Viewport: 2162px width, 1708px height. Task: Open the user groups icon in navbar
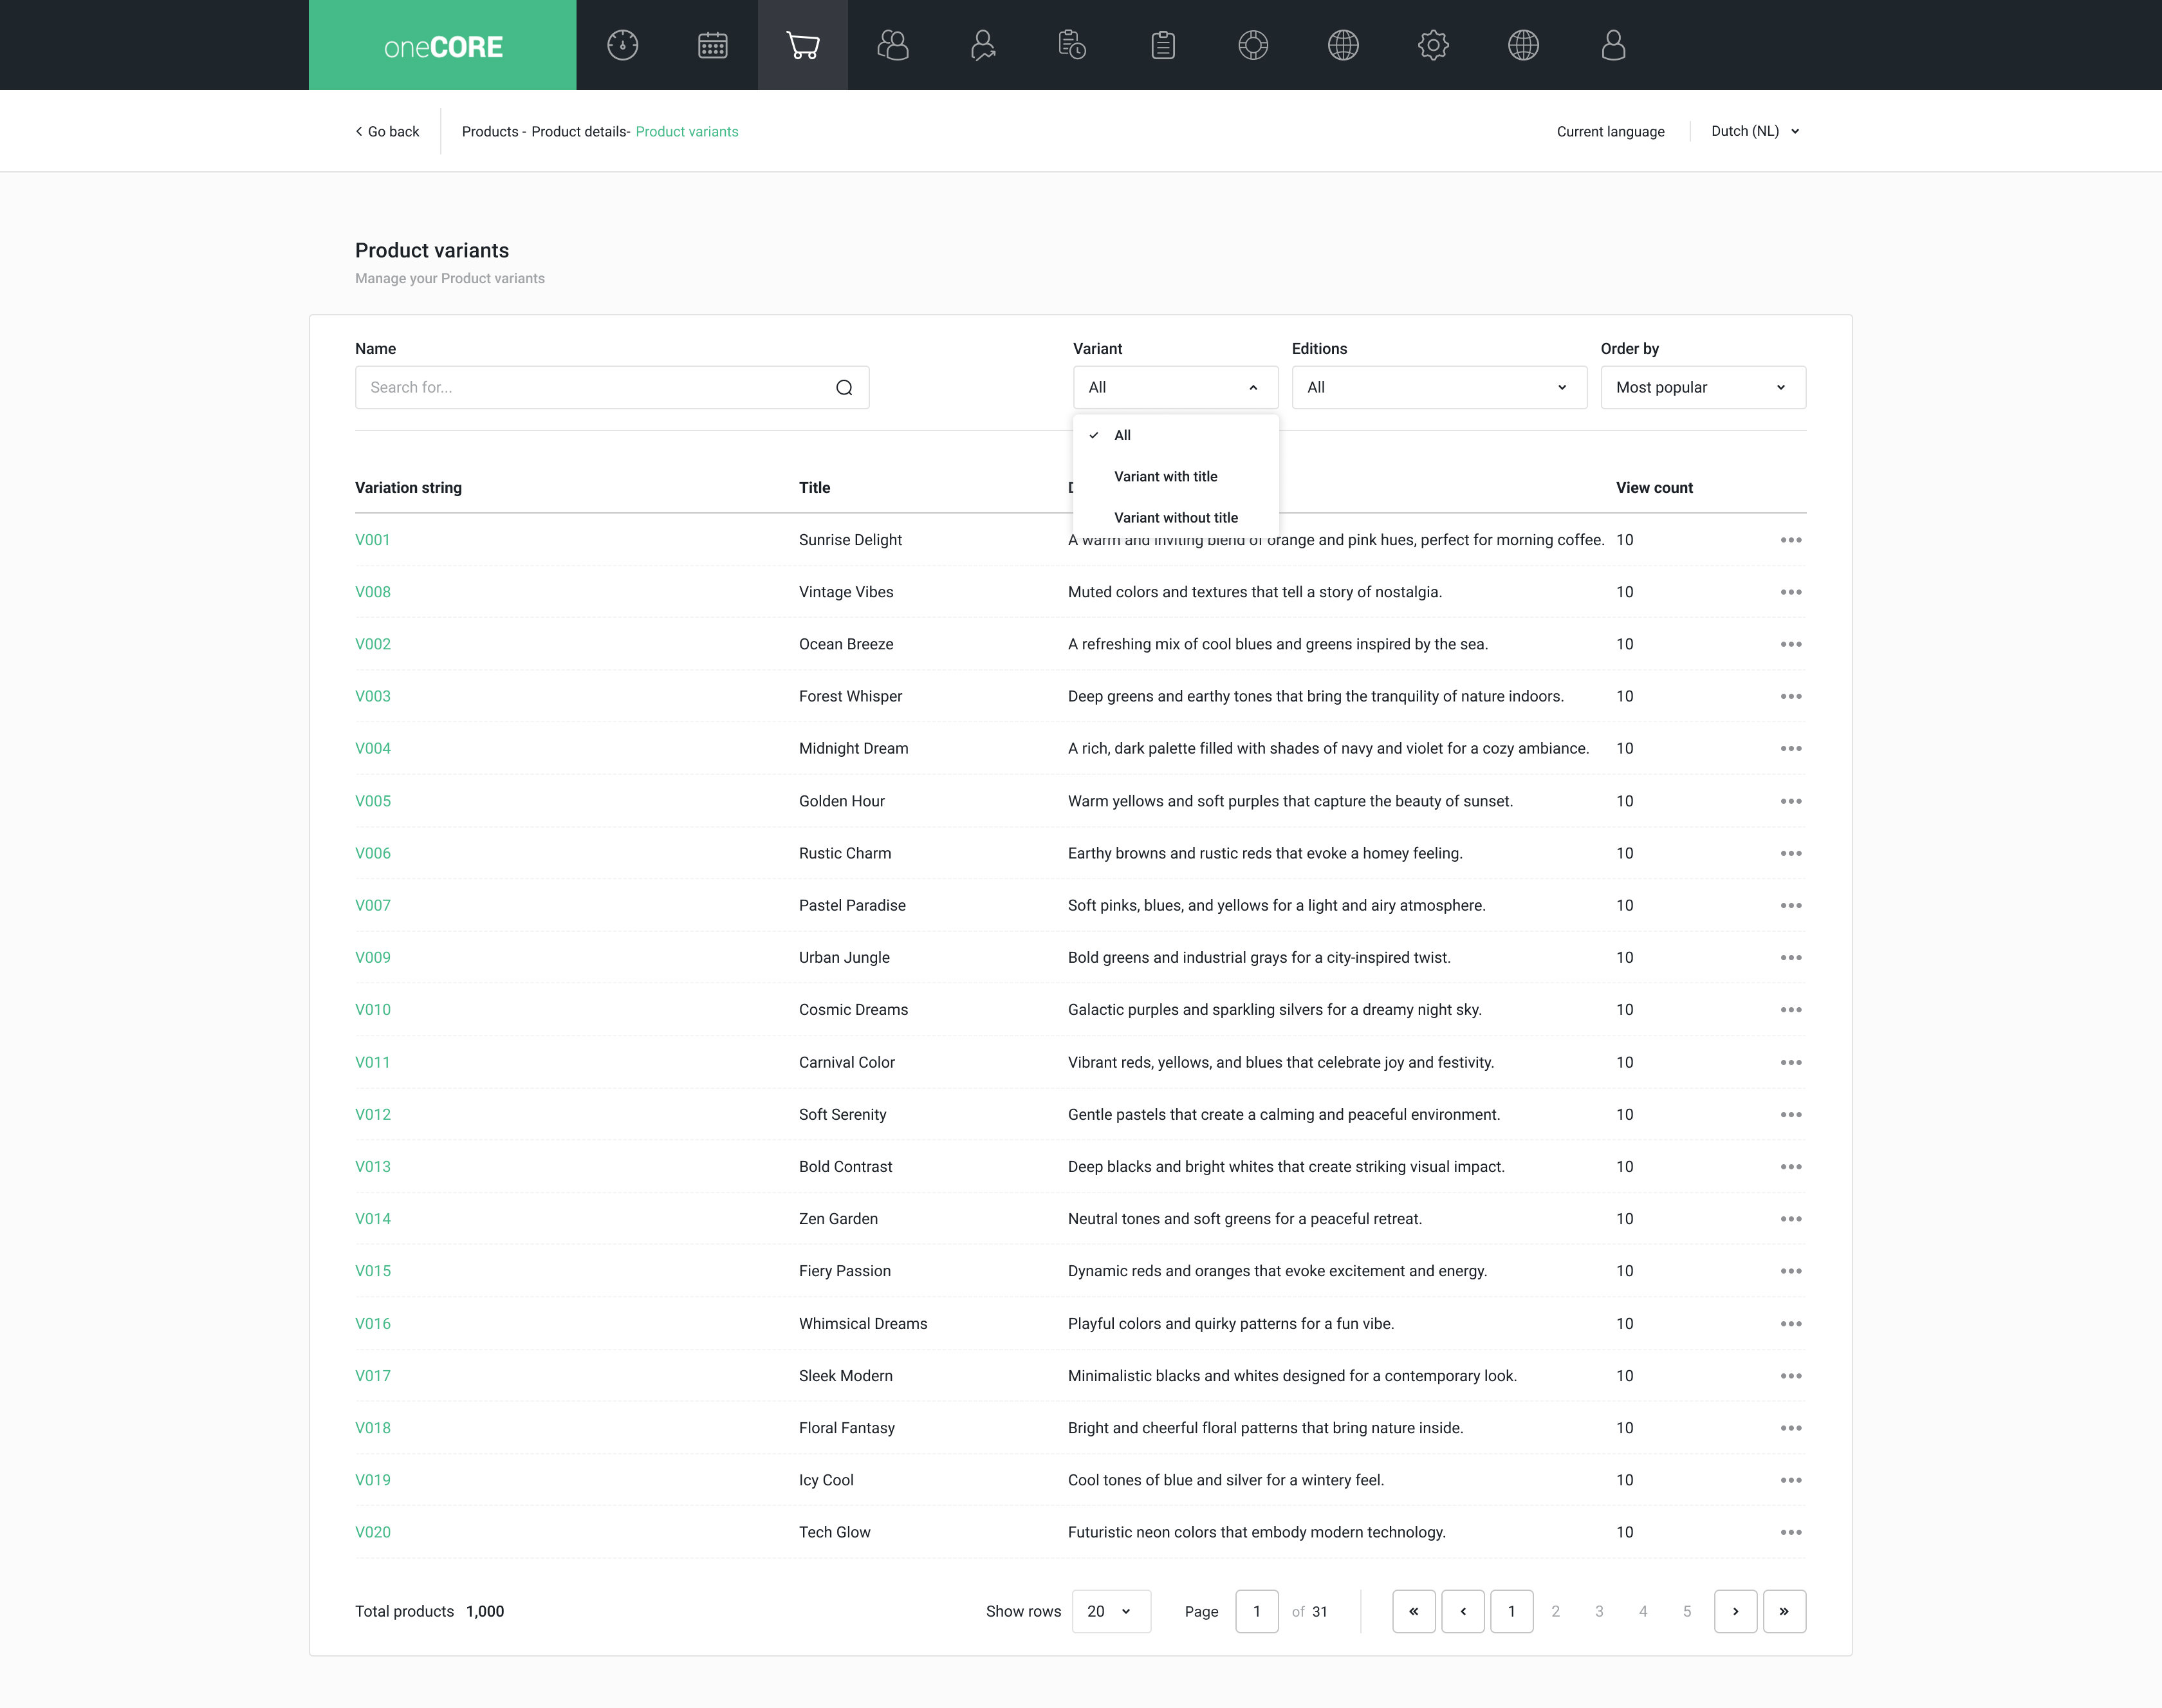[892, 45]
